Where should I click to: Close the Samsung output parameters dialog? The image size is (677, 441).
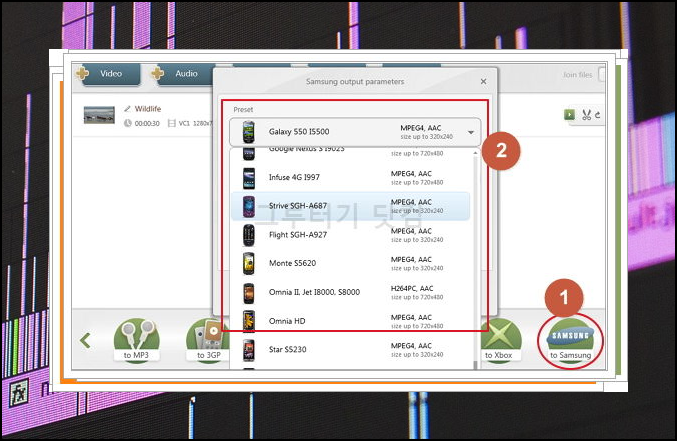click(484, 81)
